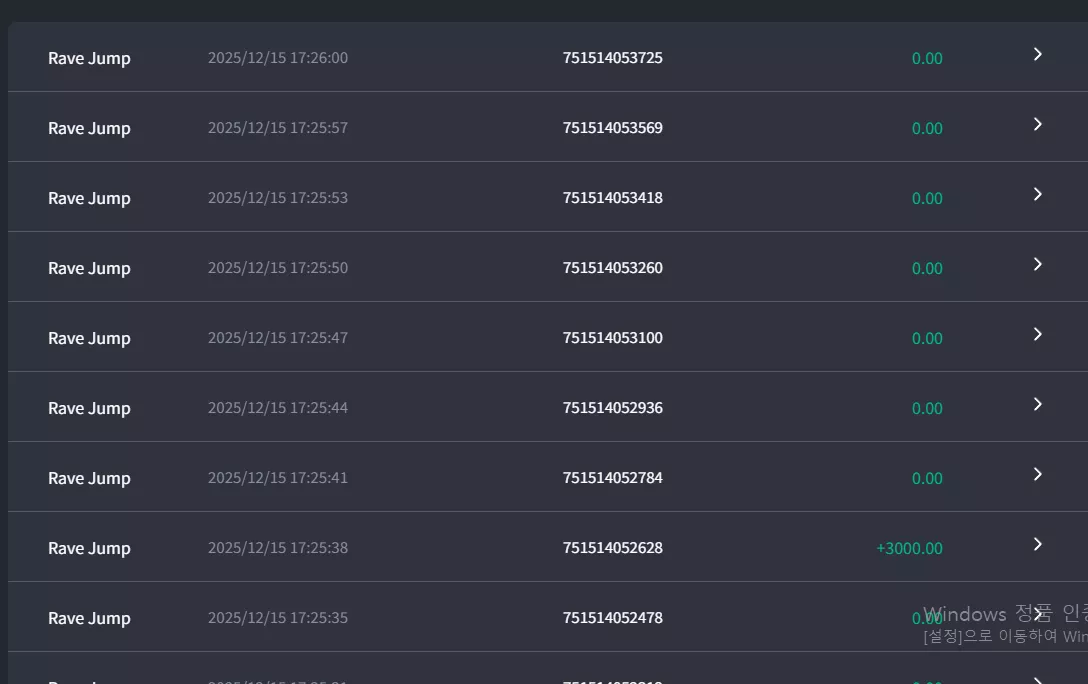This screenshot has height=684, width=1088.
Task: Open chevron for the 17:25:57 record
Action: [1037, 124]
